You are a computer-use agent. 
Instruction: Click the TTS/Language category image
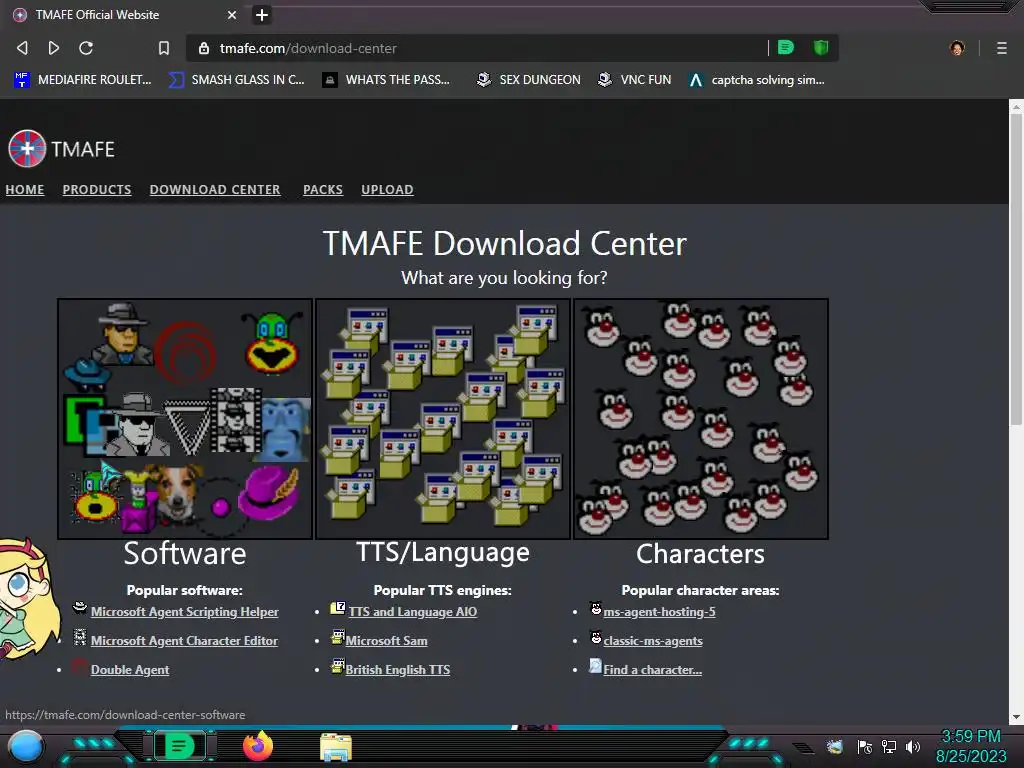pos(443,419)
